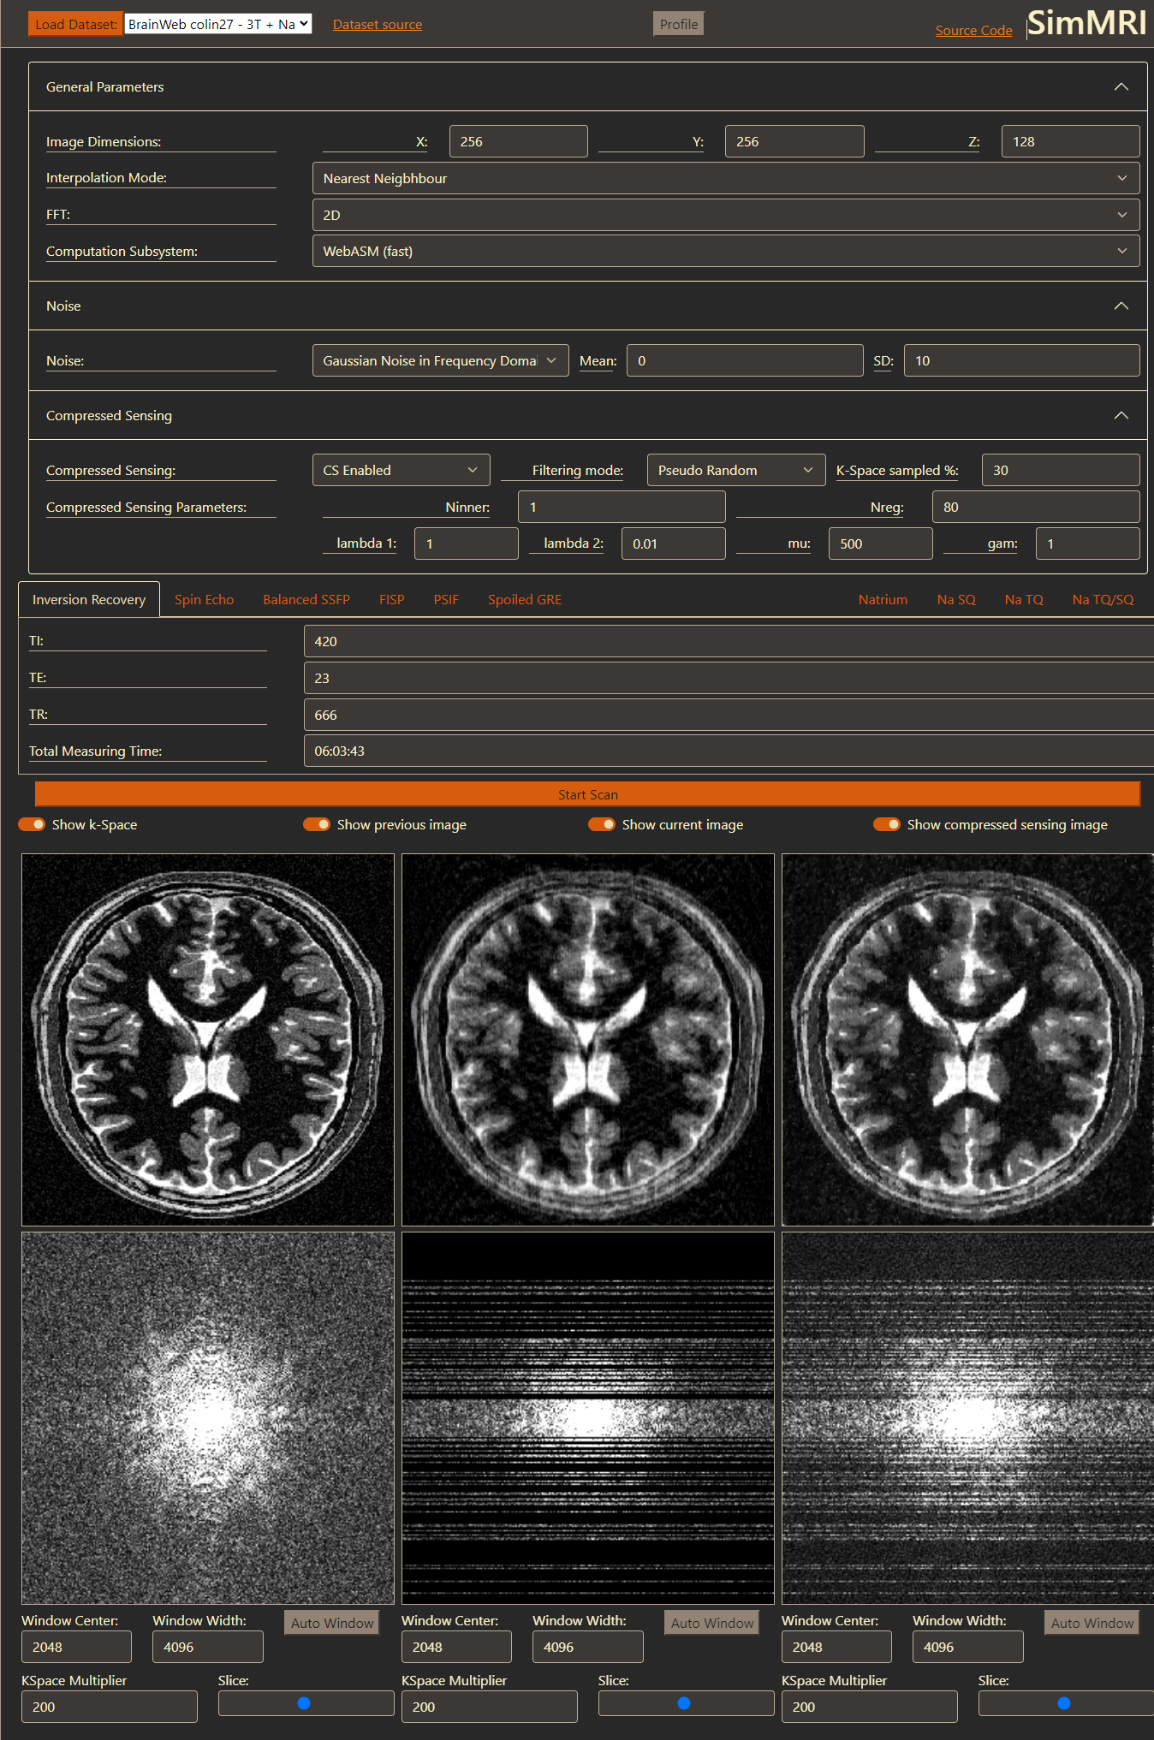Switch to the Spin Echo tab
The width and height of the screenshot is (1154, 1740).
[x=204, y=600]
